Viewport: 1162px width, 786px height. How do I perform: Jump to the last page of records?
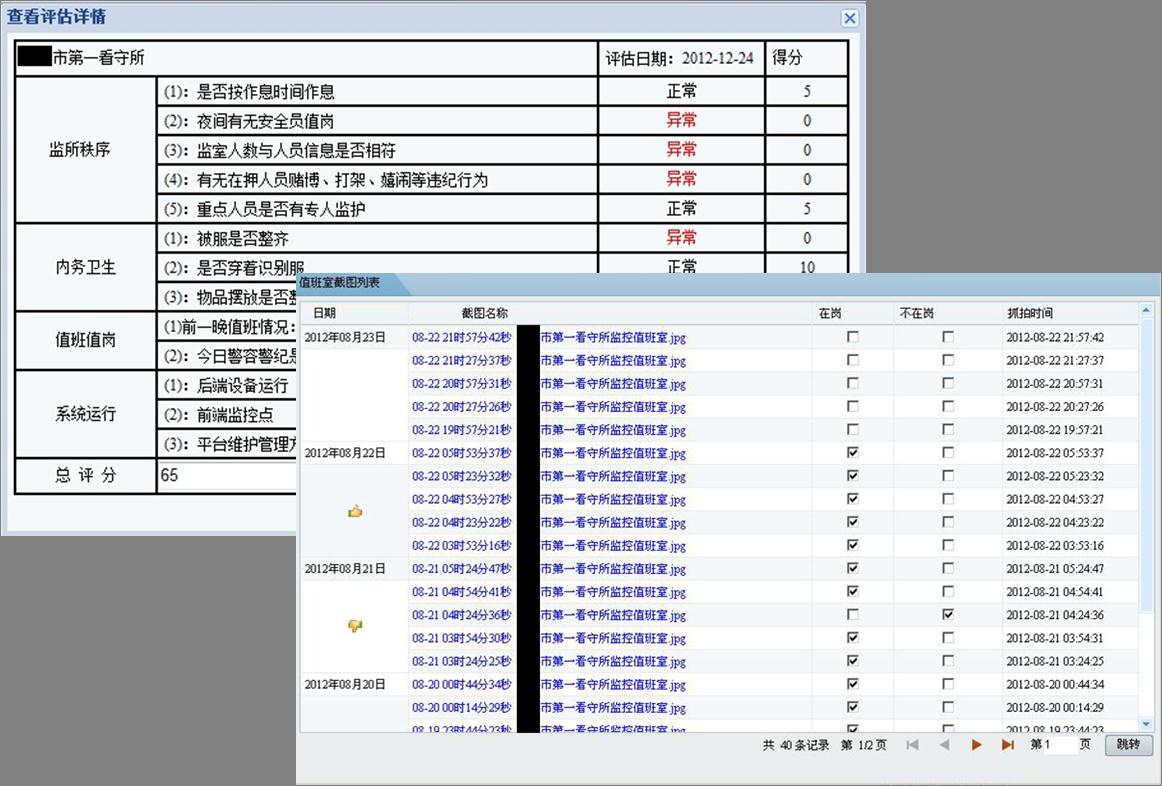(x=1007, y=745)
